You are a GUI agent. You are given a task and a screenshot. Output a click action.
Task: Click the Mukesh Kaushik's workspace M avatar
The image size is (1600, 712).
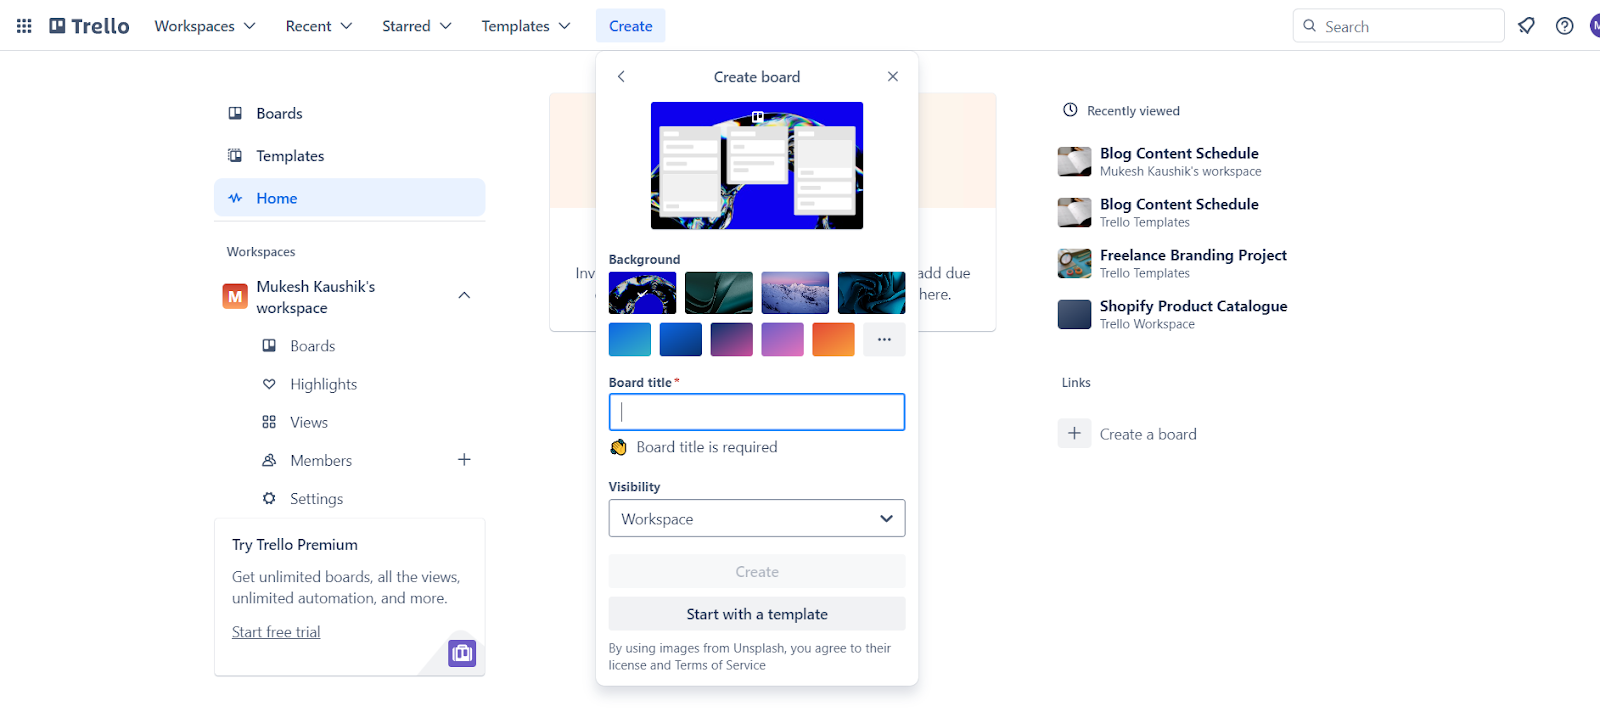click(235, 297)
